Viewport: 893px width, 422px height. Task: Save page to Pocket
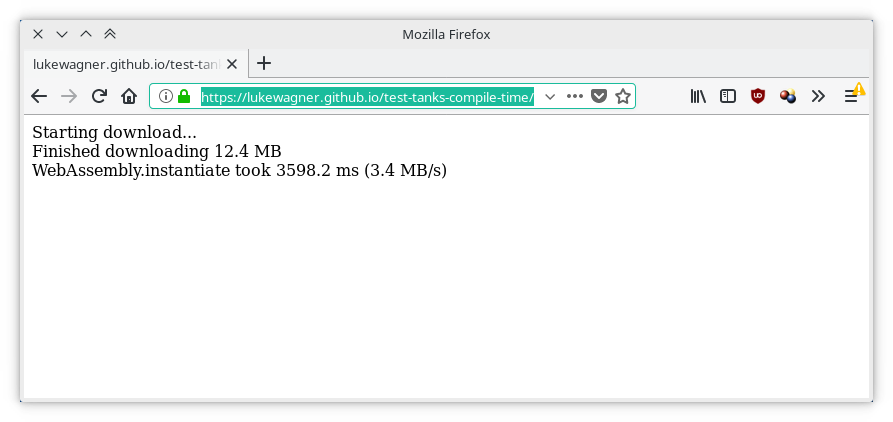[x=599, y=96]
